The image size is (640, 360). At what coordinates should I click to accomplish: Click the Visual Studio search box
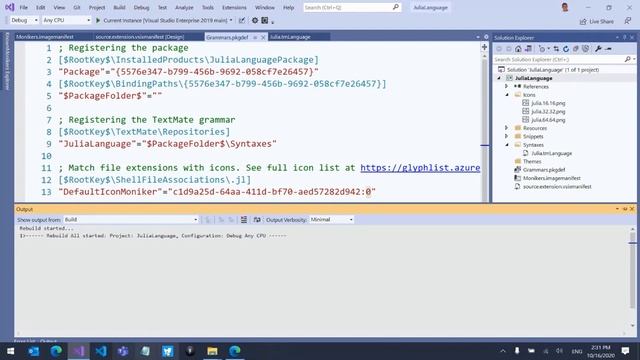click(x=352, y=7)
